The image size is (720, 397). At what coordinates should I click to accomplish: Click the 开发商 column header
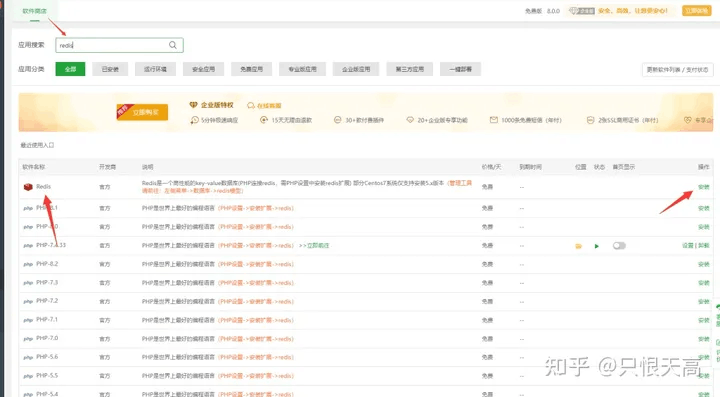coord(107,167)
